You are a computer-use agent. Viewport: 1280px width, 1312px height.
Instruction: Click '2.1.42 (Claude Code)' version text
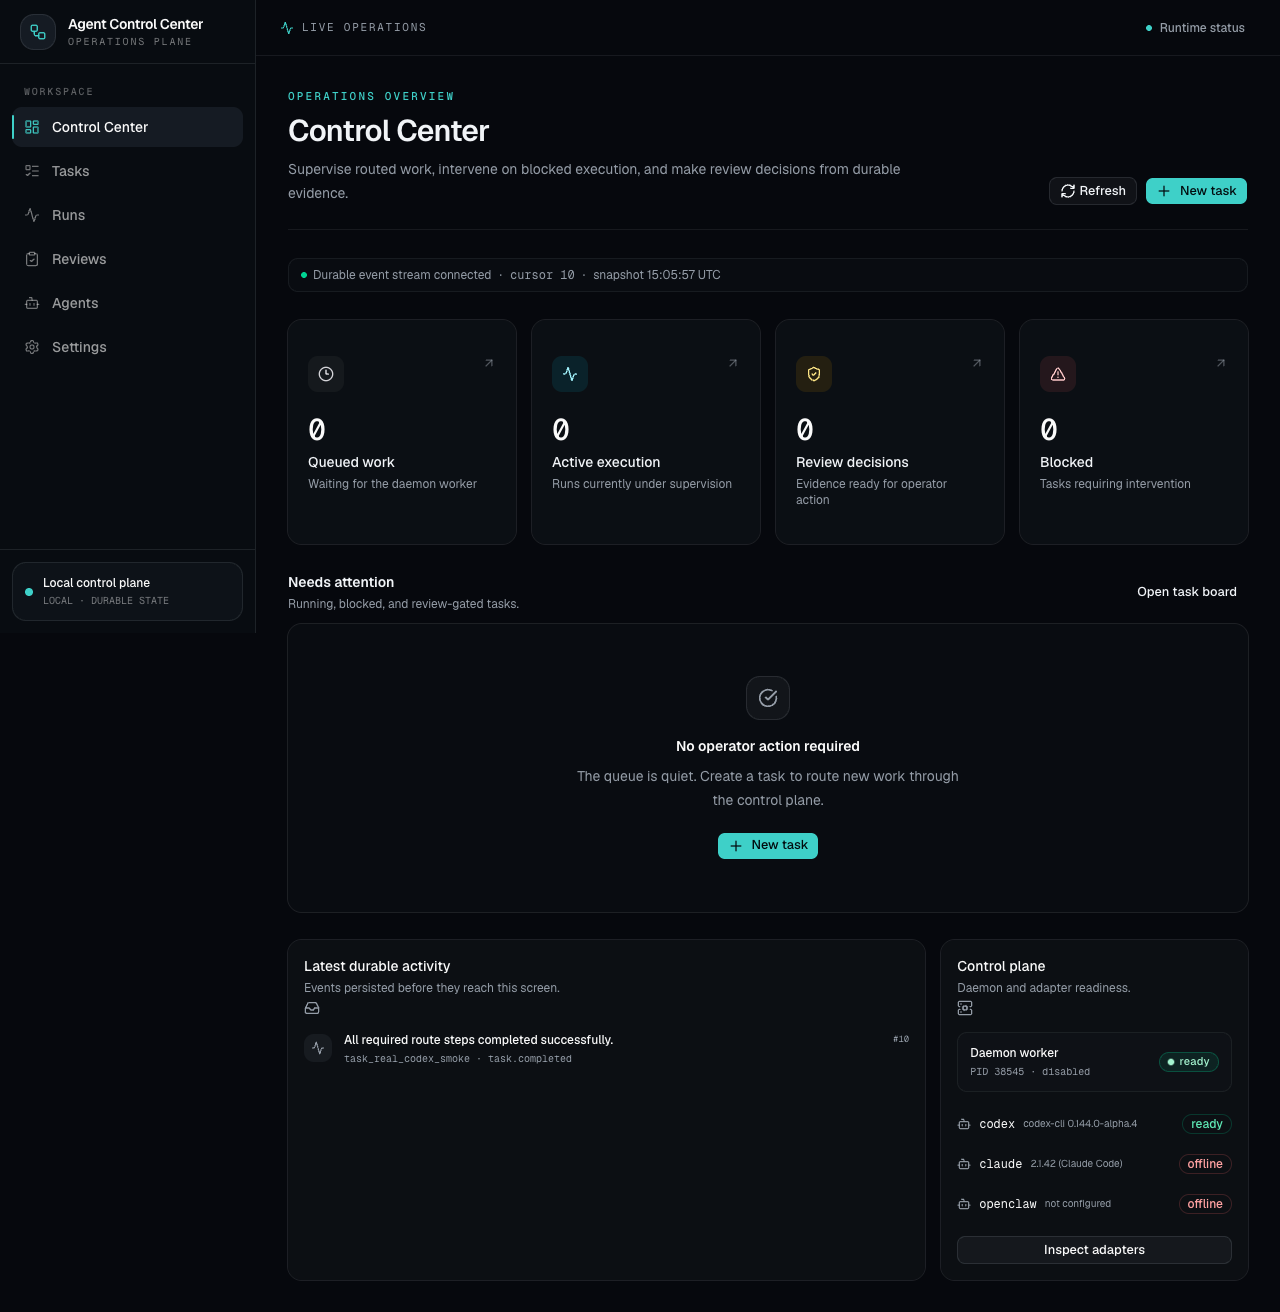[1077, 1164]
